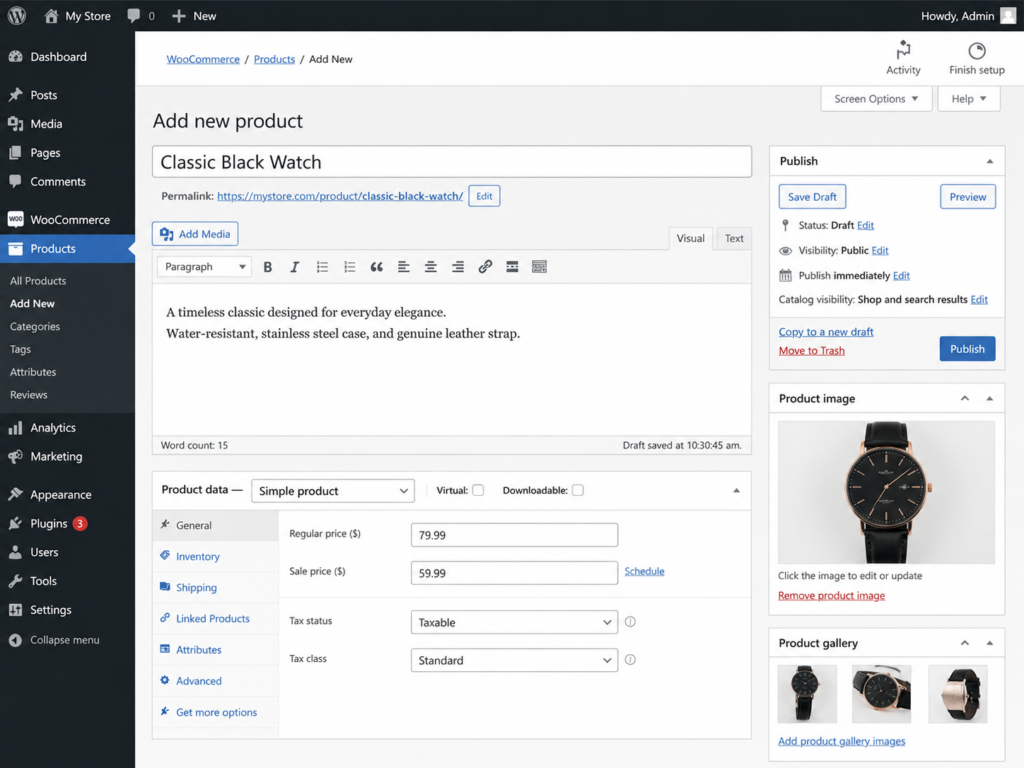1024x768 pixels.
Task: Open My Store home icon
Action: [x=51, y=16]
